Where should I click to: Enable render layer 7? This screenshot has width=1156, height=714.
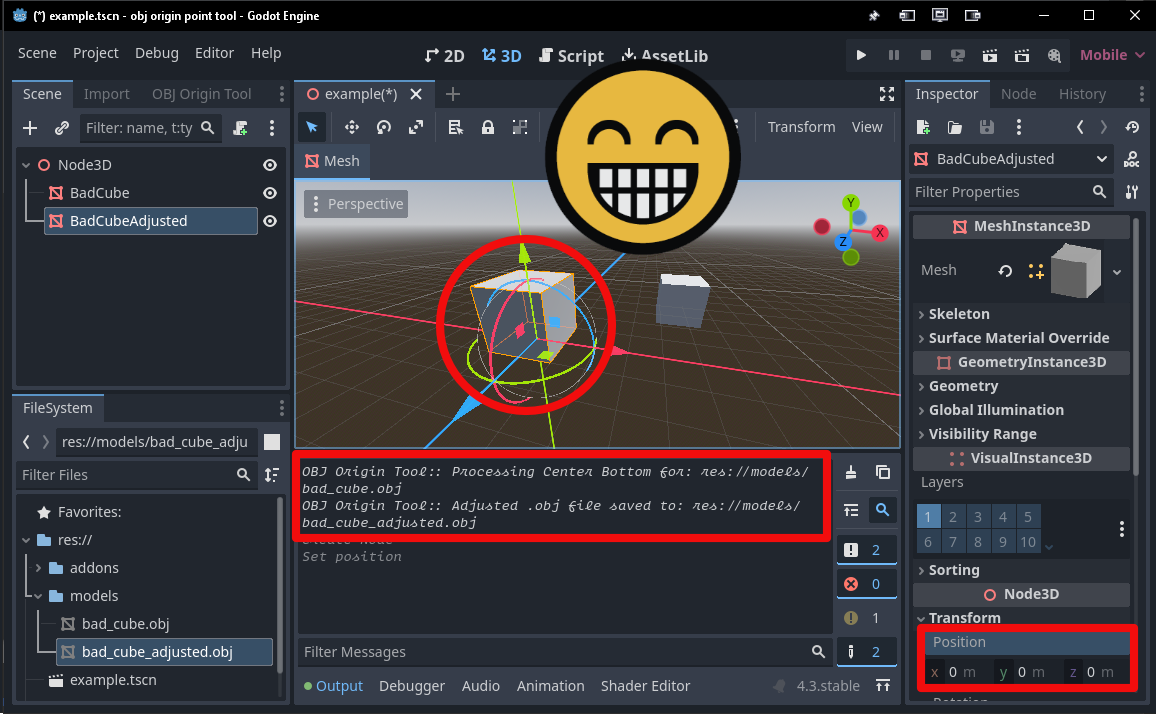(x=953, y=542)
